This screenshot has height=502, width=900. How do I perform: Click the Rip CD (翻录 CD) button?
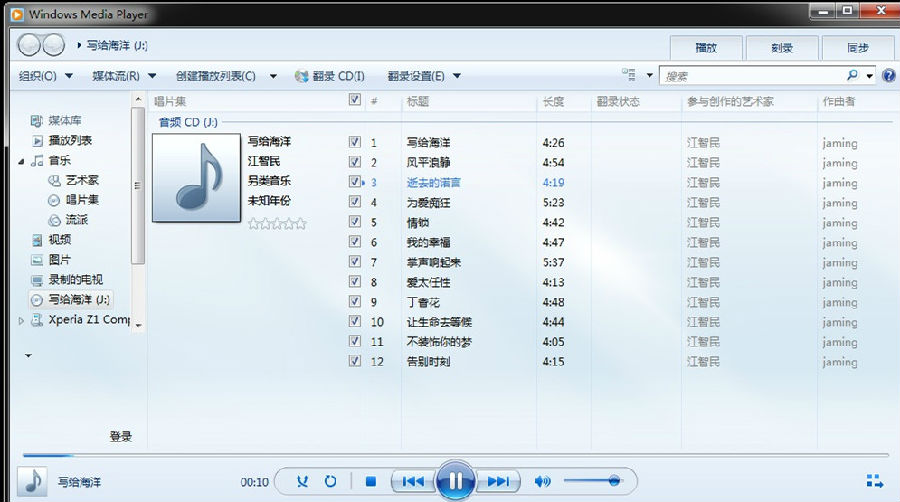(x=330, y=76)
